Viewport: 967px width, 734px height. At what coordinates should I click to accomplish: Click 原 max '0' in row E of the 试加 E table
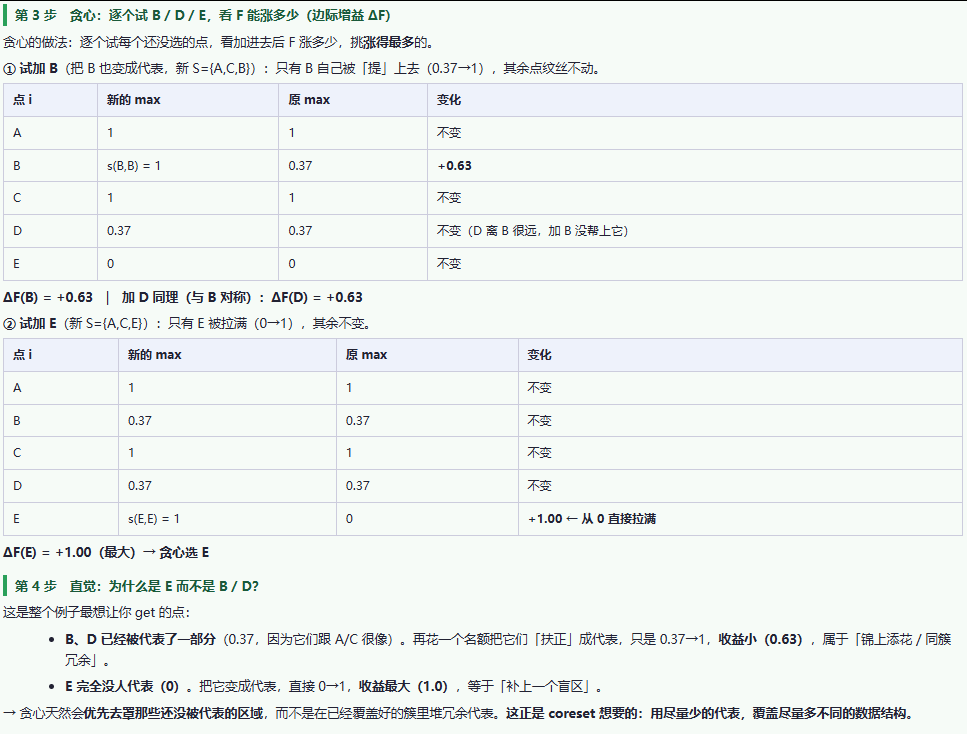coord(349,519)
